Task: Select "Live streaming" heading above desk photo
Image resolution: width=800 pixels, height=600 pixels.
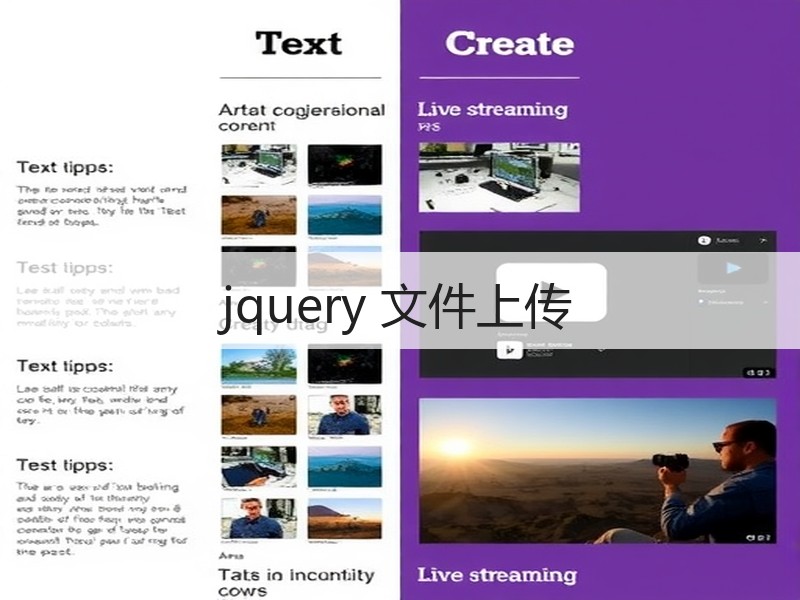Action: pyautogui.click(x=492, y=109)
